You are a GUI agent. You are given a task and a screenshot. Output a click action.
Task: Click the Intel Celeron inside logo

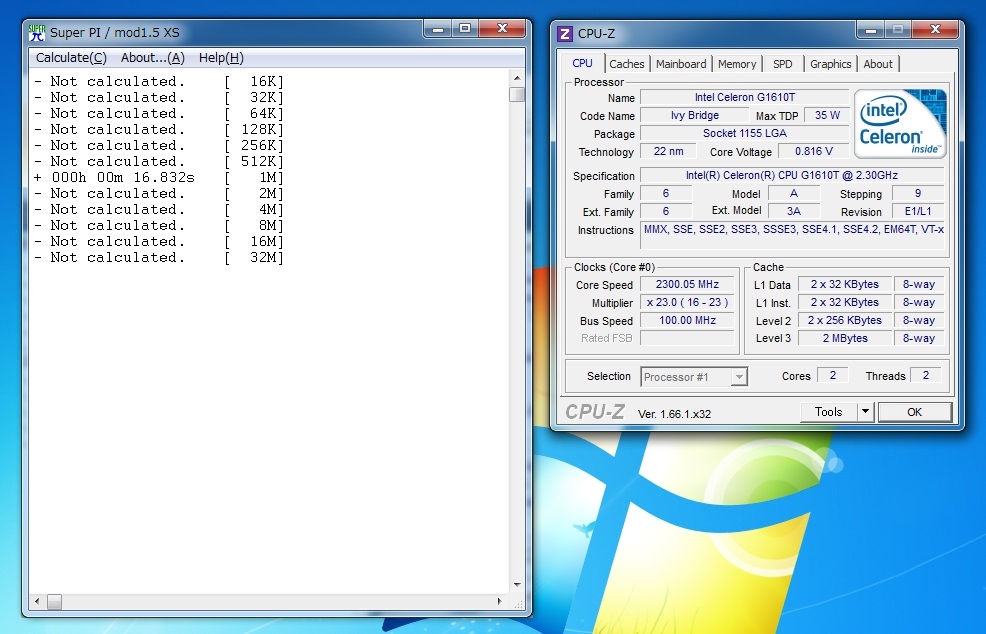(899, 124)
